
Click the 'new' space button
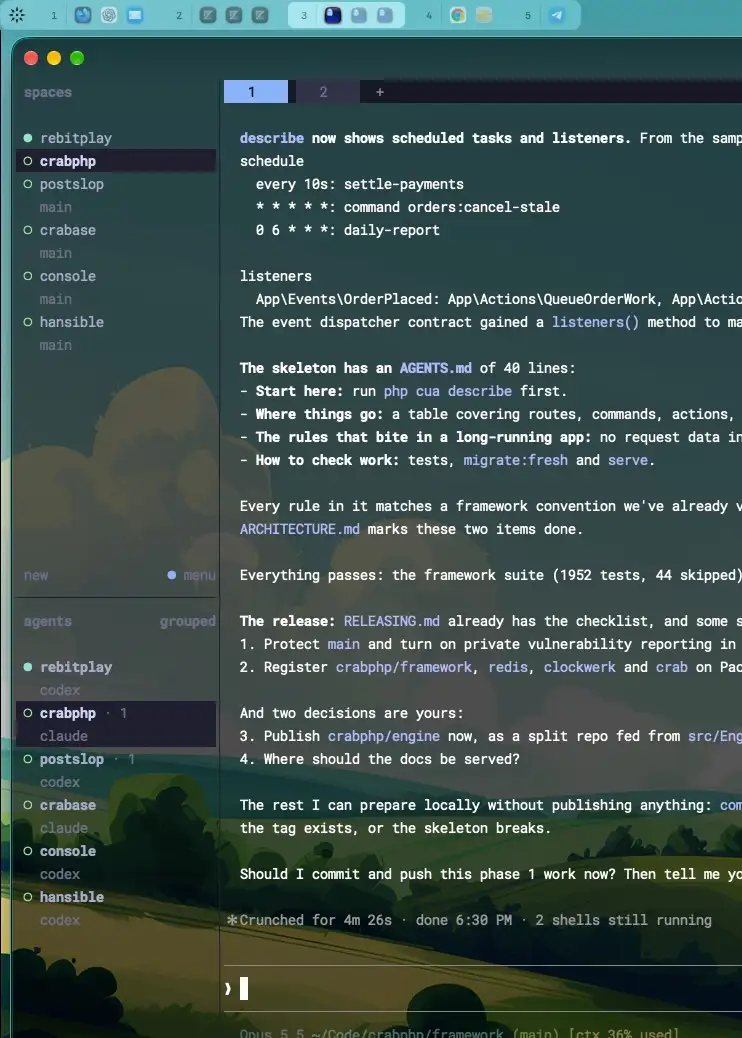[36, 575]
